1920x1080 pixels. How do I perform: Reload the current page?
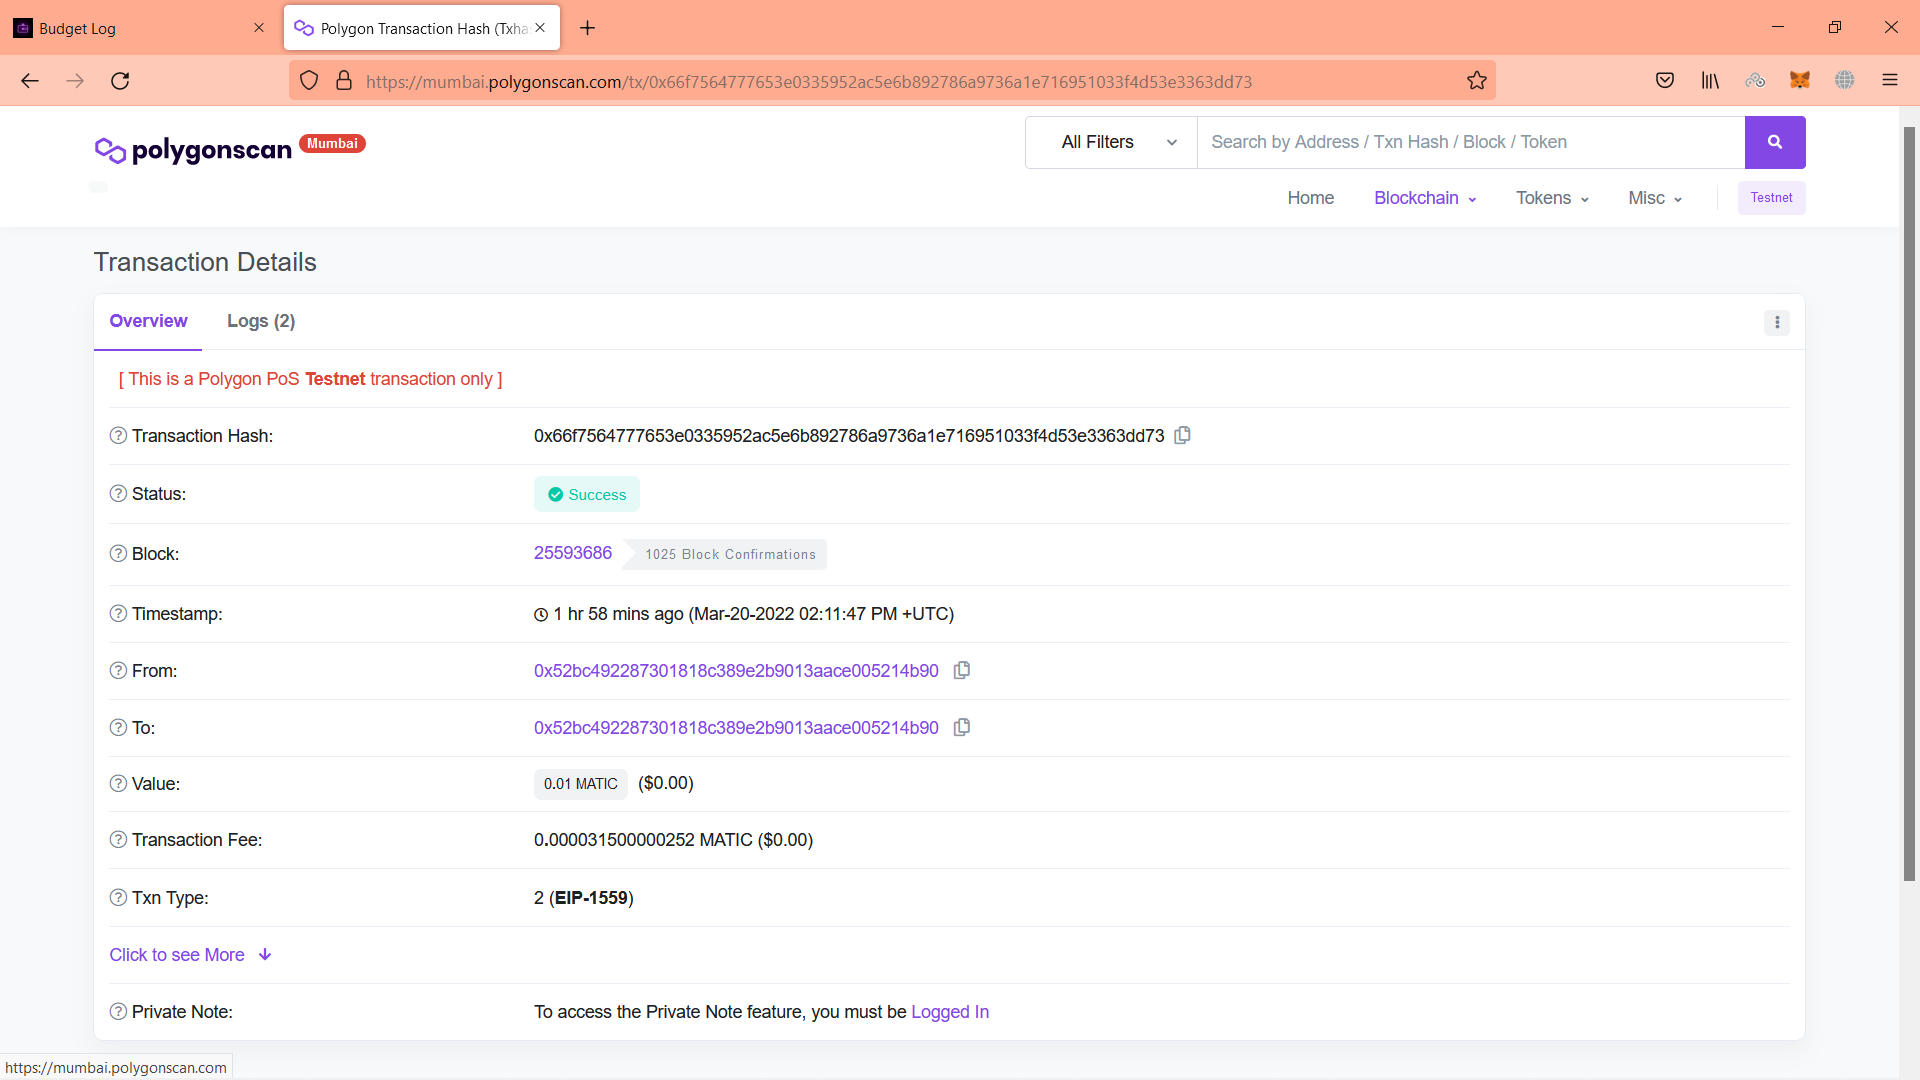coord(120,81)
